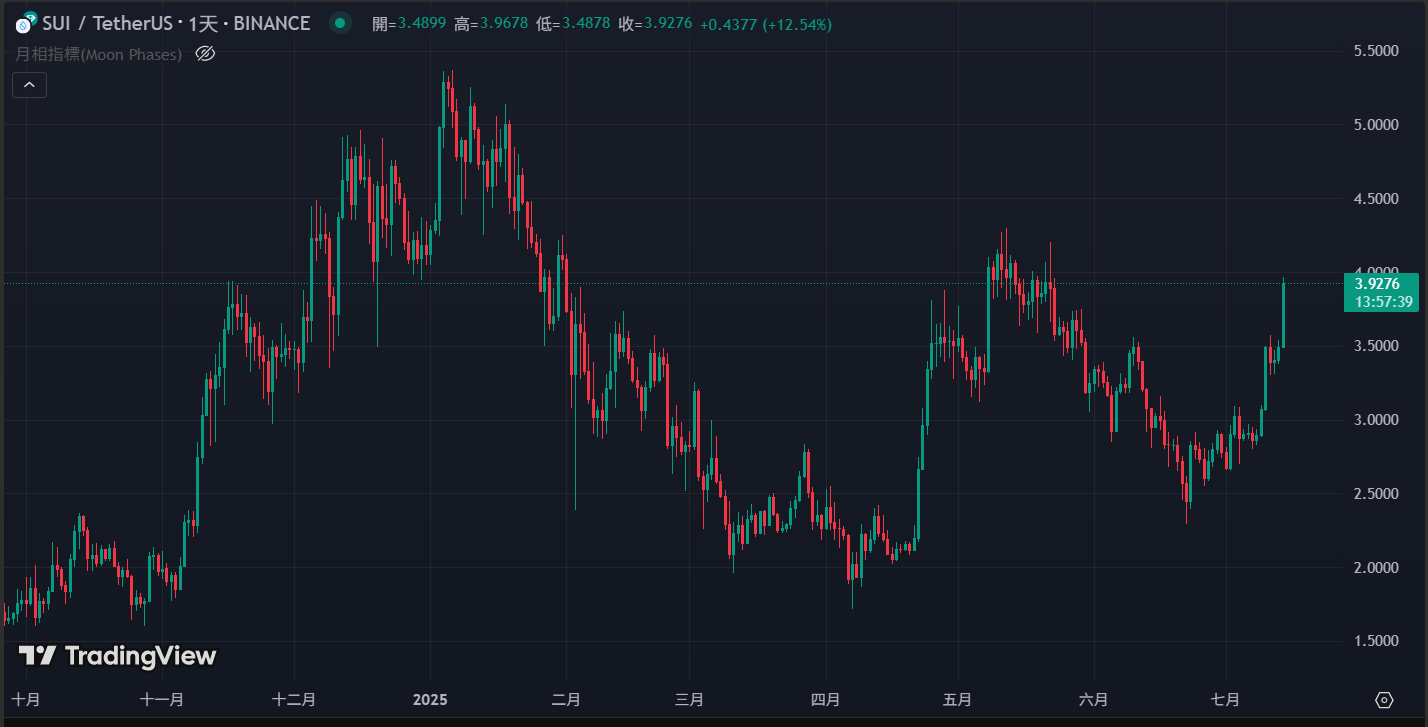Screen dimensions: 1428x727
Task: Click the latest tall green candle
Action: coord(1284,314)
